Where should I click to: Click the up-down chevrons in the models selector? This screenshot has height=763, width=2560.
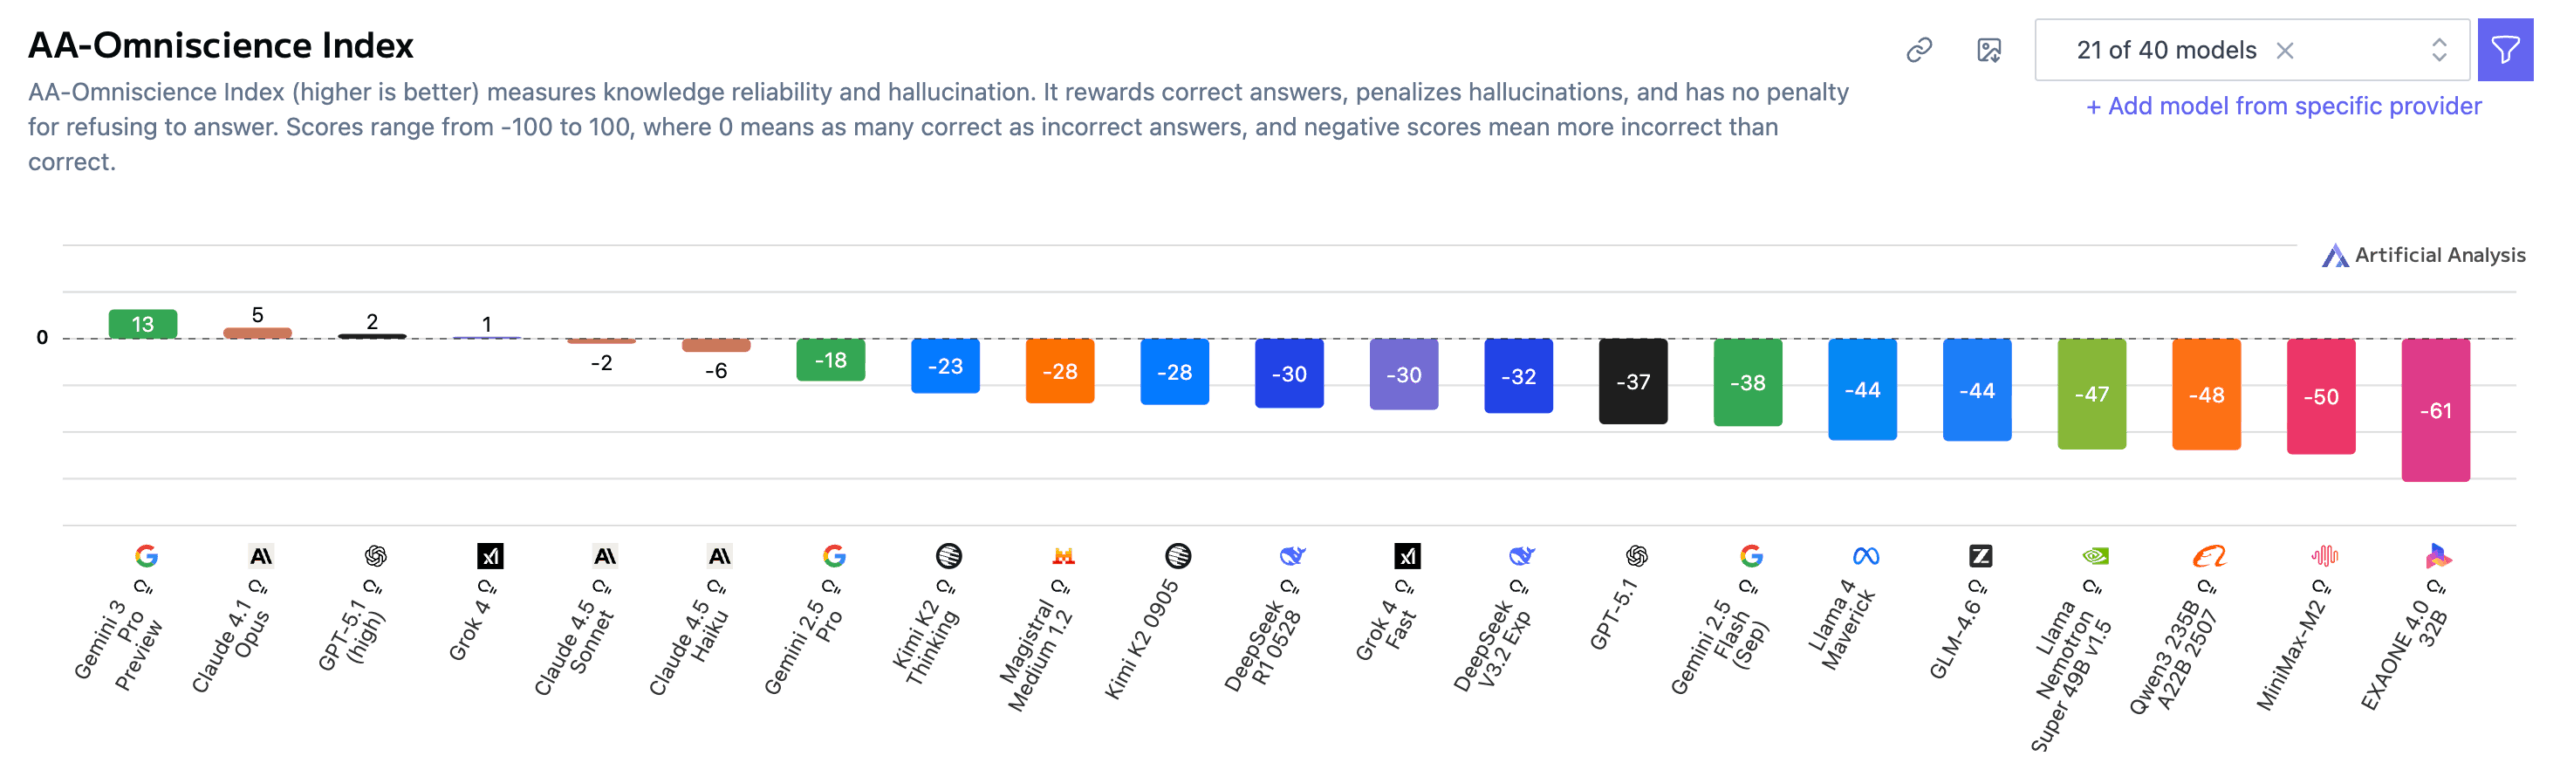click(x=2438, y=50)
